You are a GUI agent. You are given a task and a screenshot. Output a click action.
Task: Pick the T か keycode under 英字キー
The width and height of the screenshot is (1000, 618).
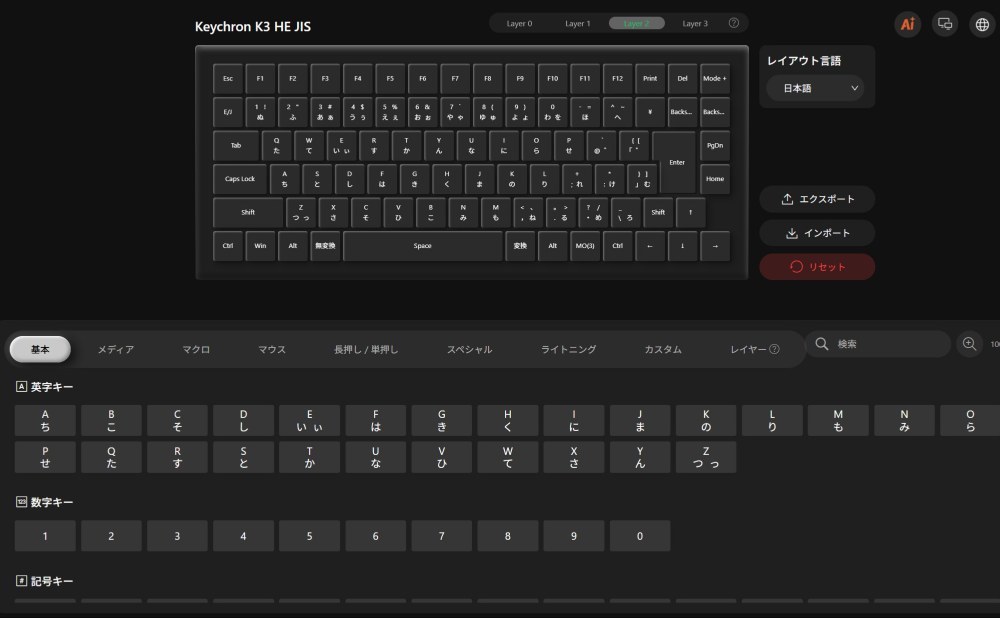309,457
